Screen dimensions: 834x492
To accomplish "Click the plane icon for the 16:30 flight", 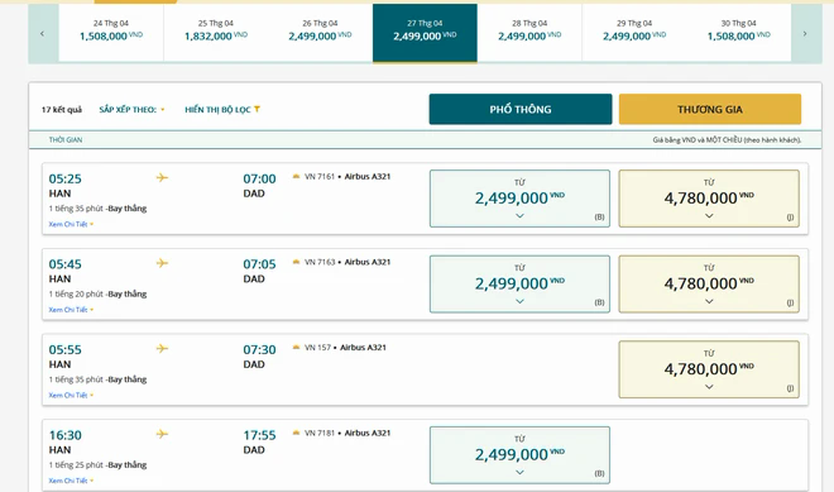I will [x=162, y=434].
